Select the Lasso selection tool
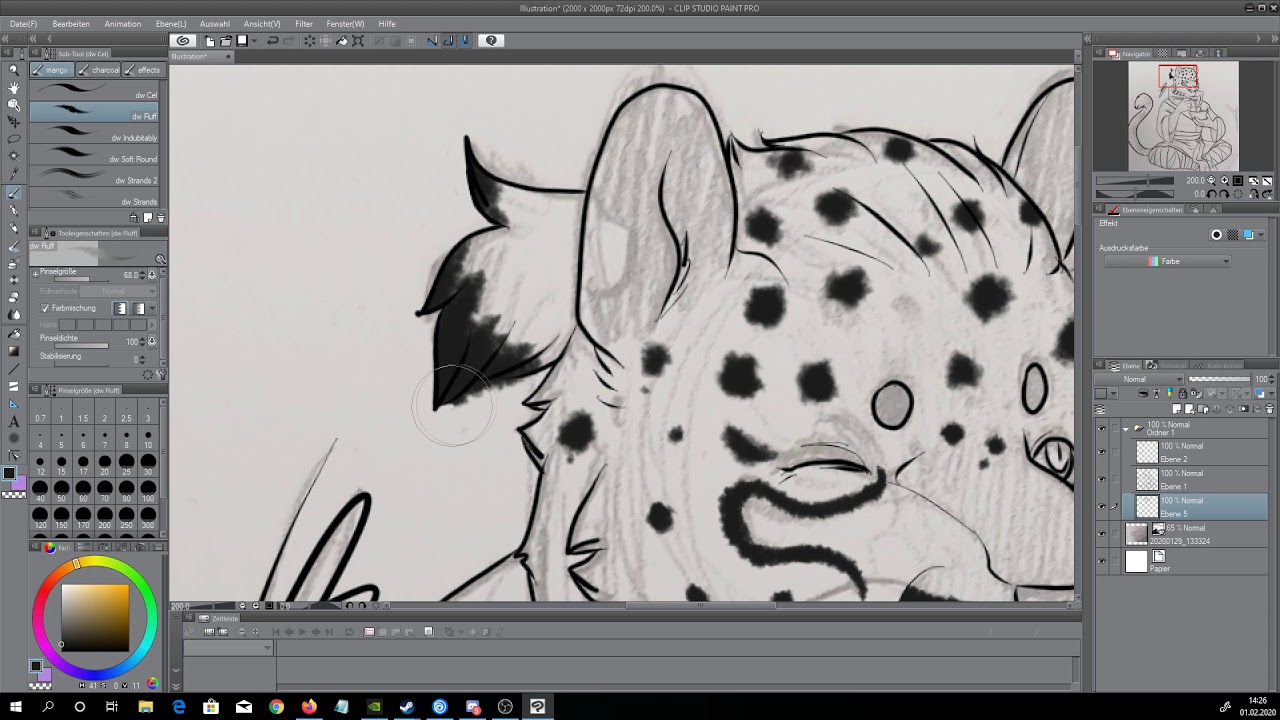Image resolution: width=1280 pixels, height=720 pixels. [x=14, y=138]
